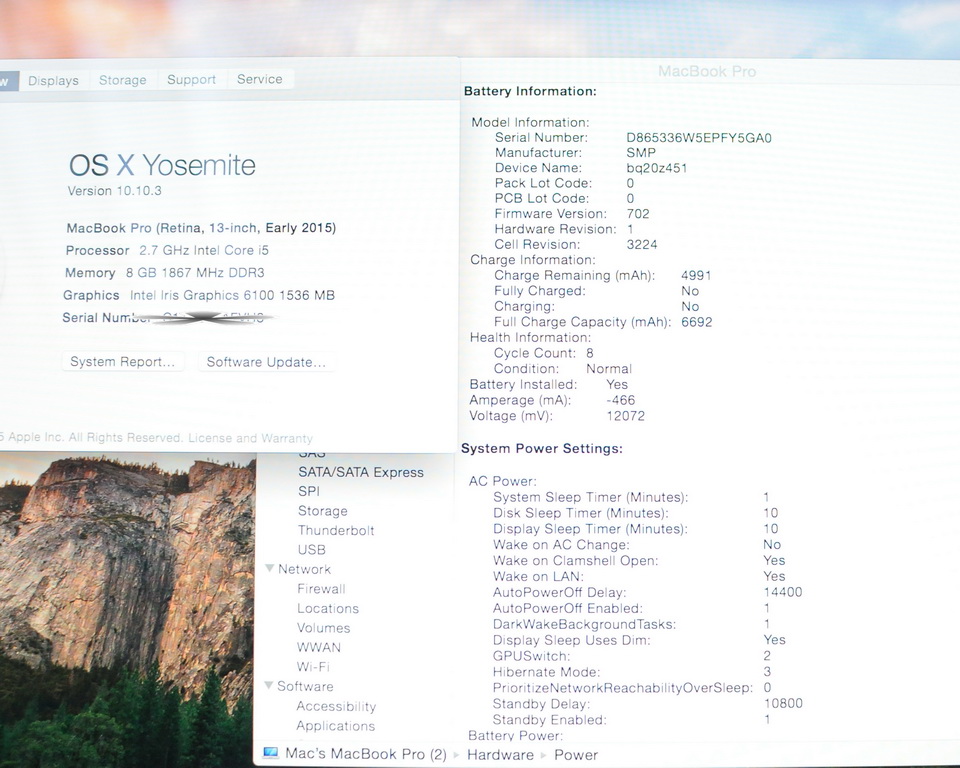960x768 pixels.
Task: Select Firewall under Network
Action: [321, 589]
